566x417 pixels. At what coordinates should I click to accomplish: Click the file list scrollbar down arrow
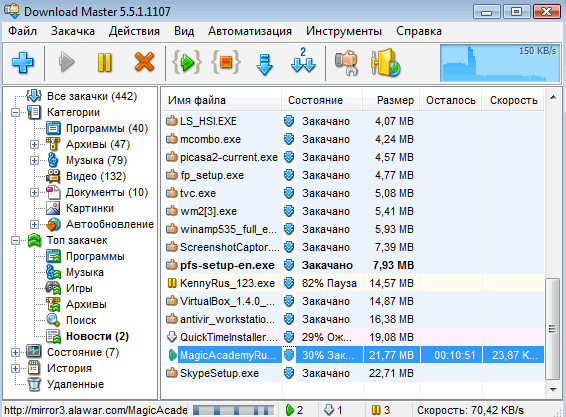coord(553,389)
